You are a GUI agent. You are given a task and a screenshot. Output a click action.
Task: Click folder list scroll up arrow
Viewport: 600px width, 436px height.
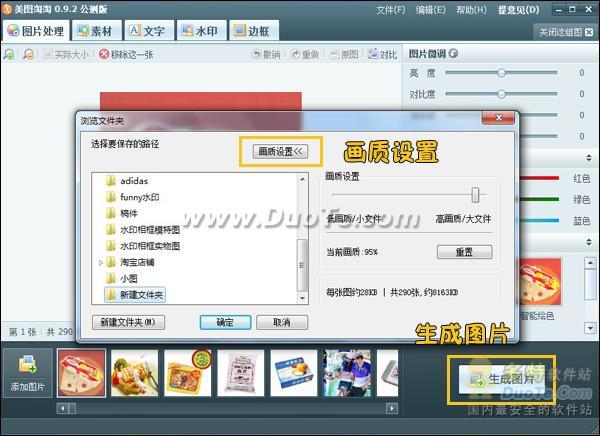click(302, 179)
